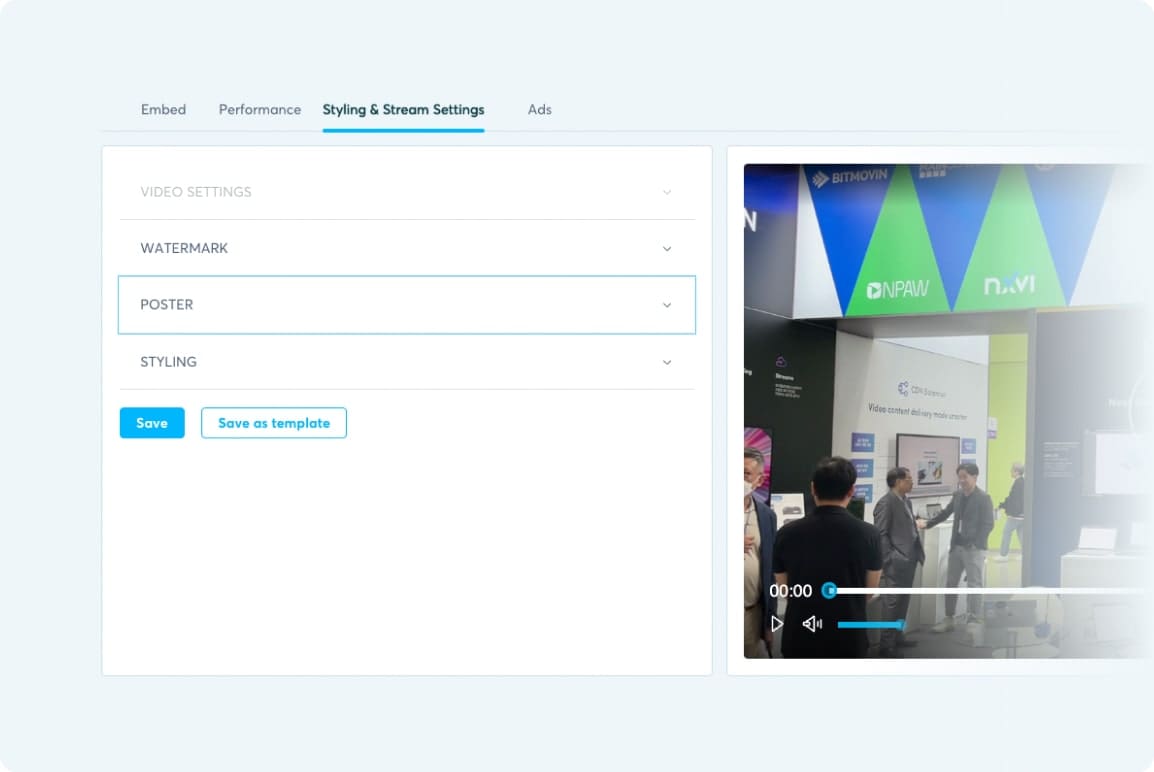Adjust the video volume slider
The height and width of the screenshot is (772, 1154).
[x=871, y=625]
